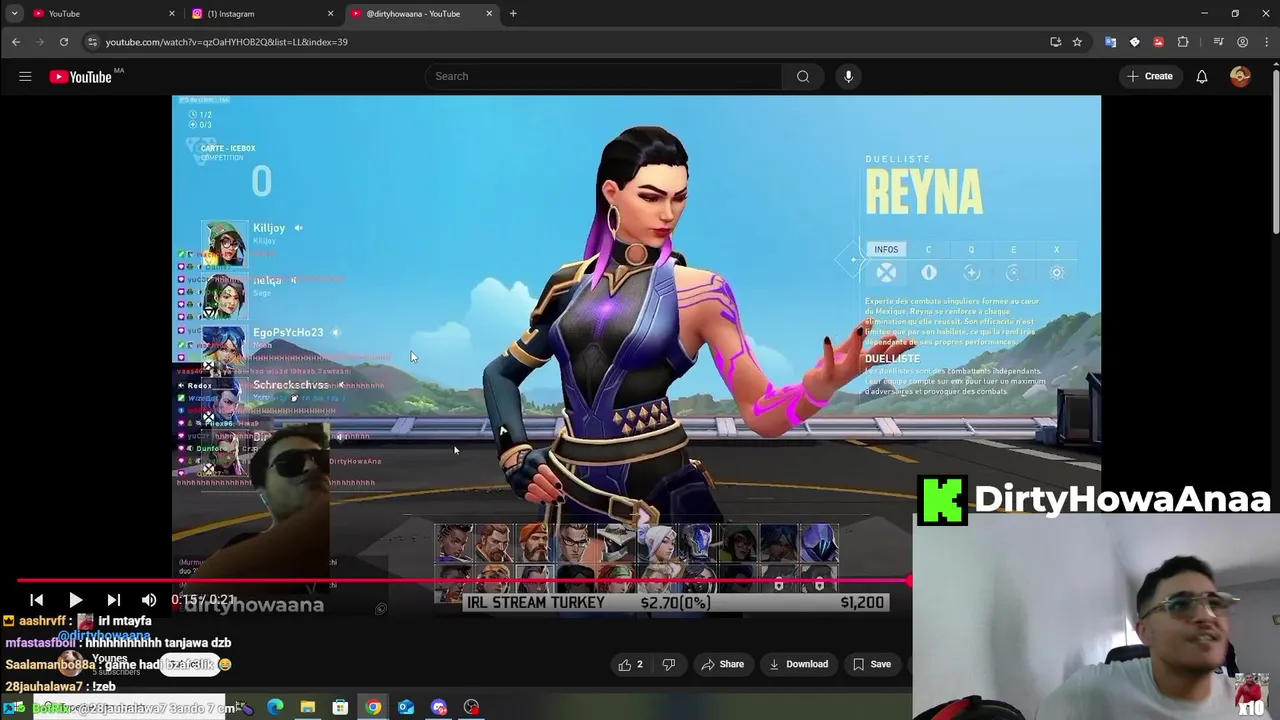Open the Chrome profile icon
Image resolution: width=1280 pixels, height=720 pixels.
(1242, 42)
